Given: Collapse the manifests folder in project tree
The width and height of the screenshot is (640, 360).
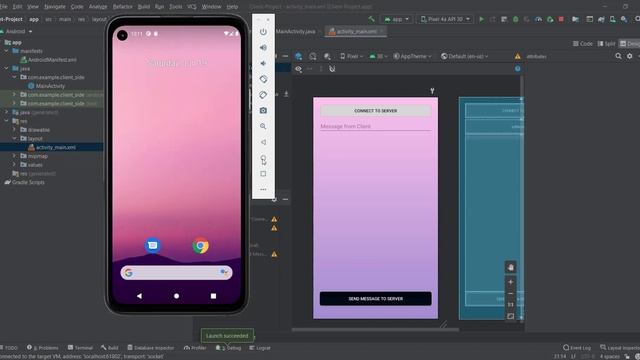Looking at the screenshot, I should [x=7, y=51].
